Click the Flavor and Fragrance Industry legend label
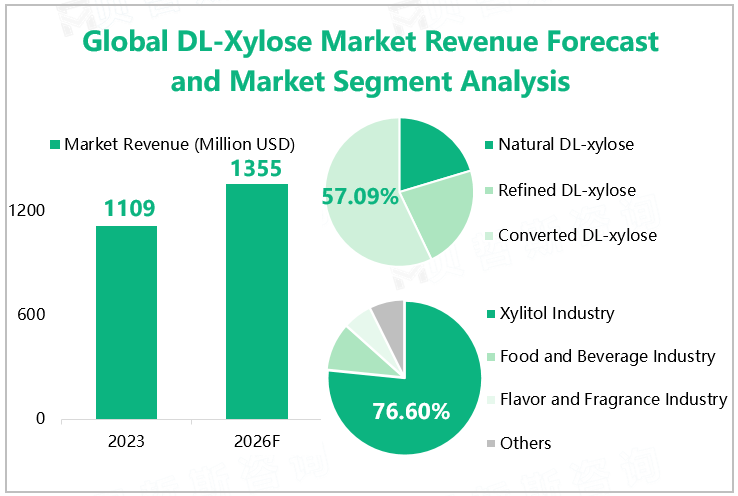Image resolution: width=738 pixels, height=496 pixels. [x=612, y=399]
